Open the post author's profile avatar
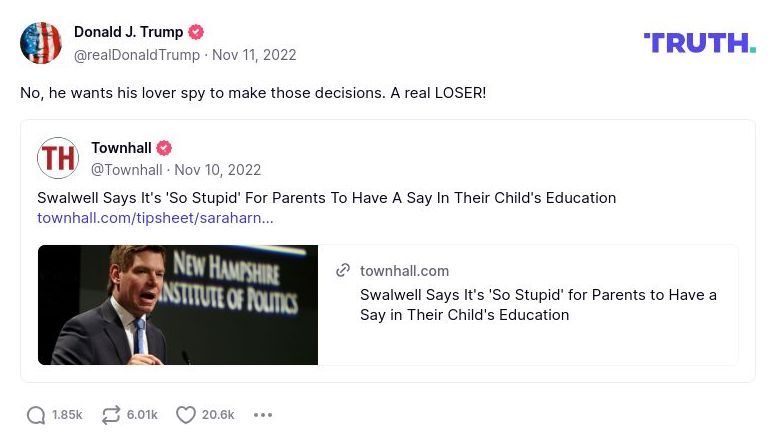The height and width of the screenshot is (445, 777). tap(41, 43)
